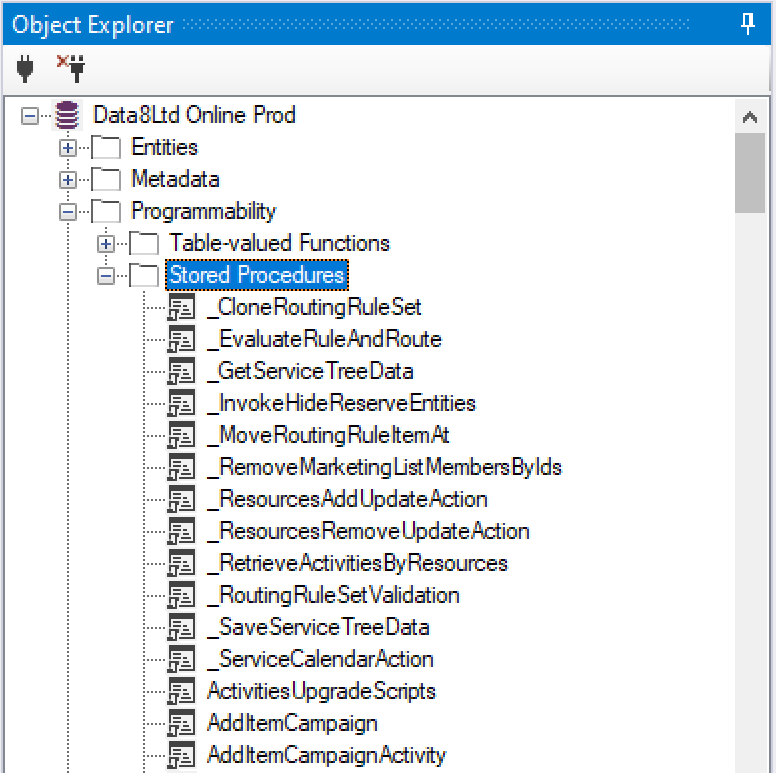Pin the Object Explorer panel
The height and width of the screenshot is (773, 776).
[x=748, y=24]
